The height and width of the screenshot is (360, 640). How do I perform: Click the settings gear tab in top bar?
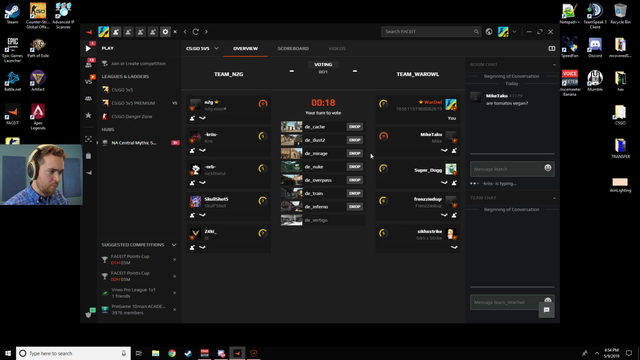165,32
